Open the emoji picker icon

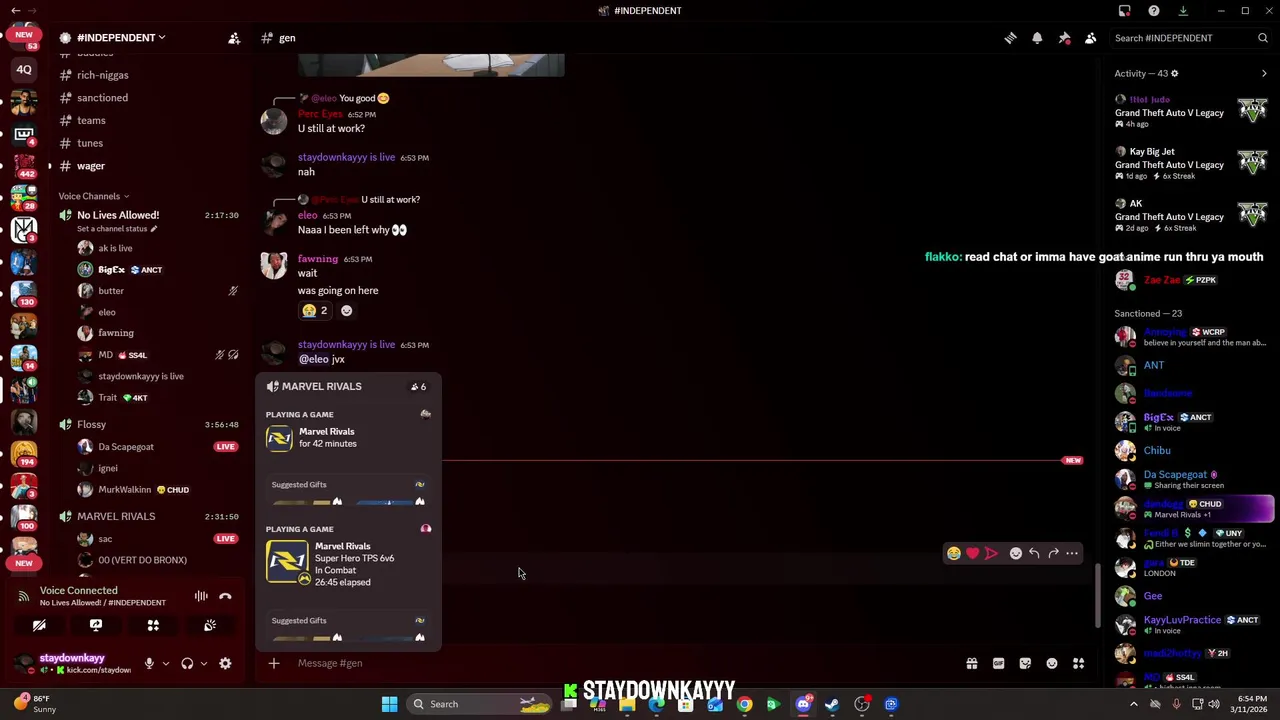[1052, 663]
